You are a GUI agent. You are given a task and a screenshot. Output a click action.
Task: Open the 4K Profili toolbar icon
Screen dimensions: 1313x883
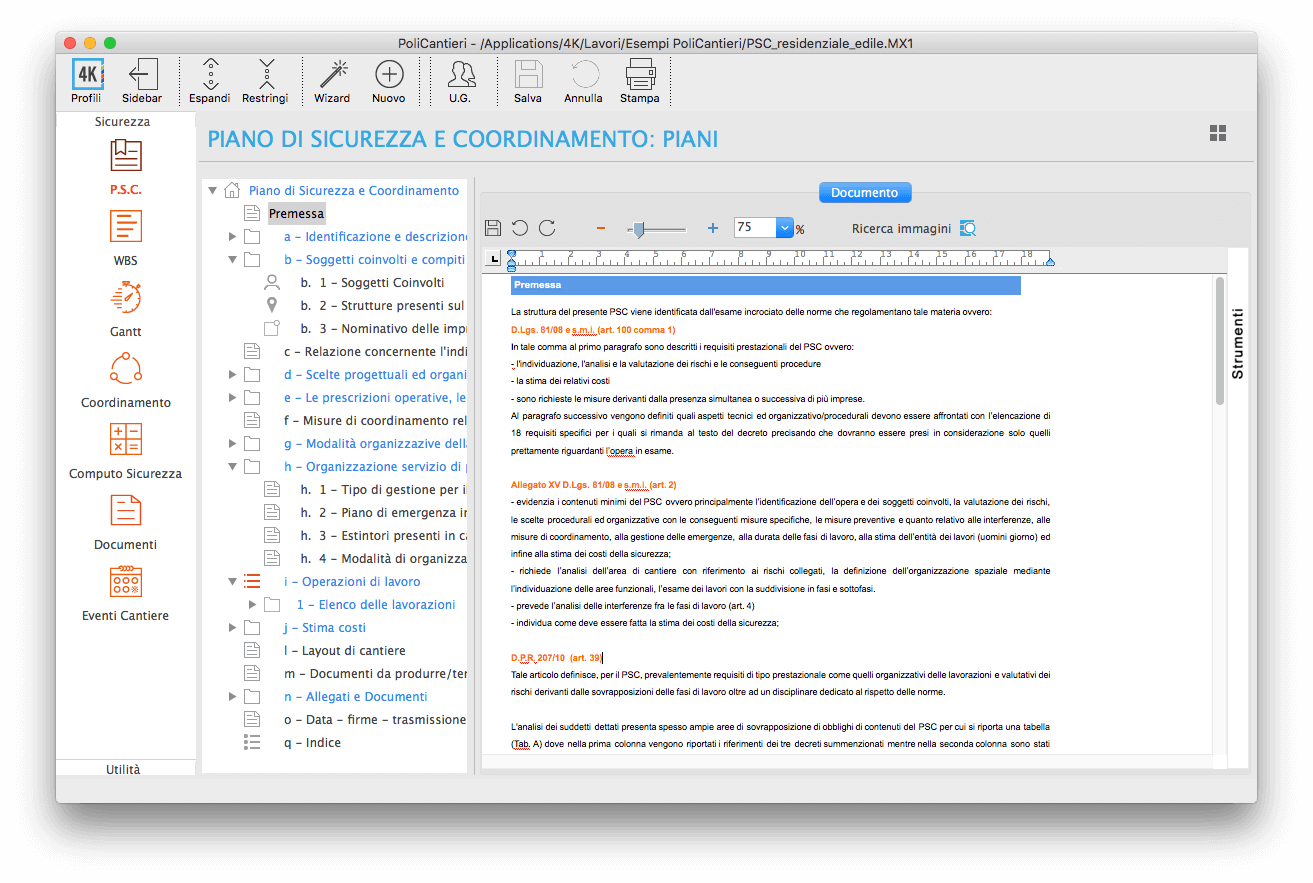tap(87, 74)
